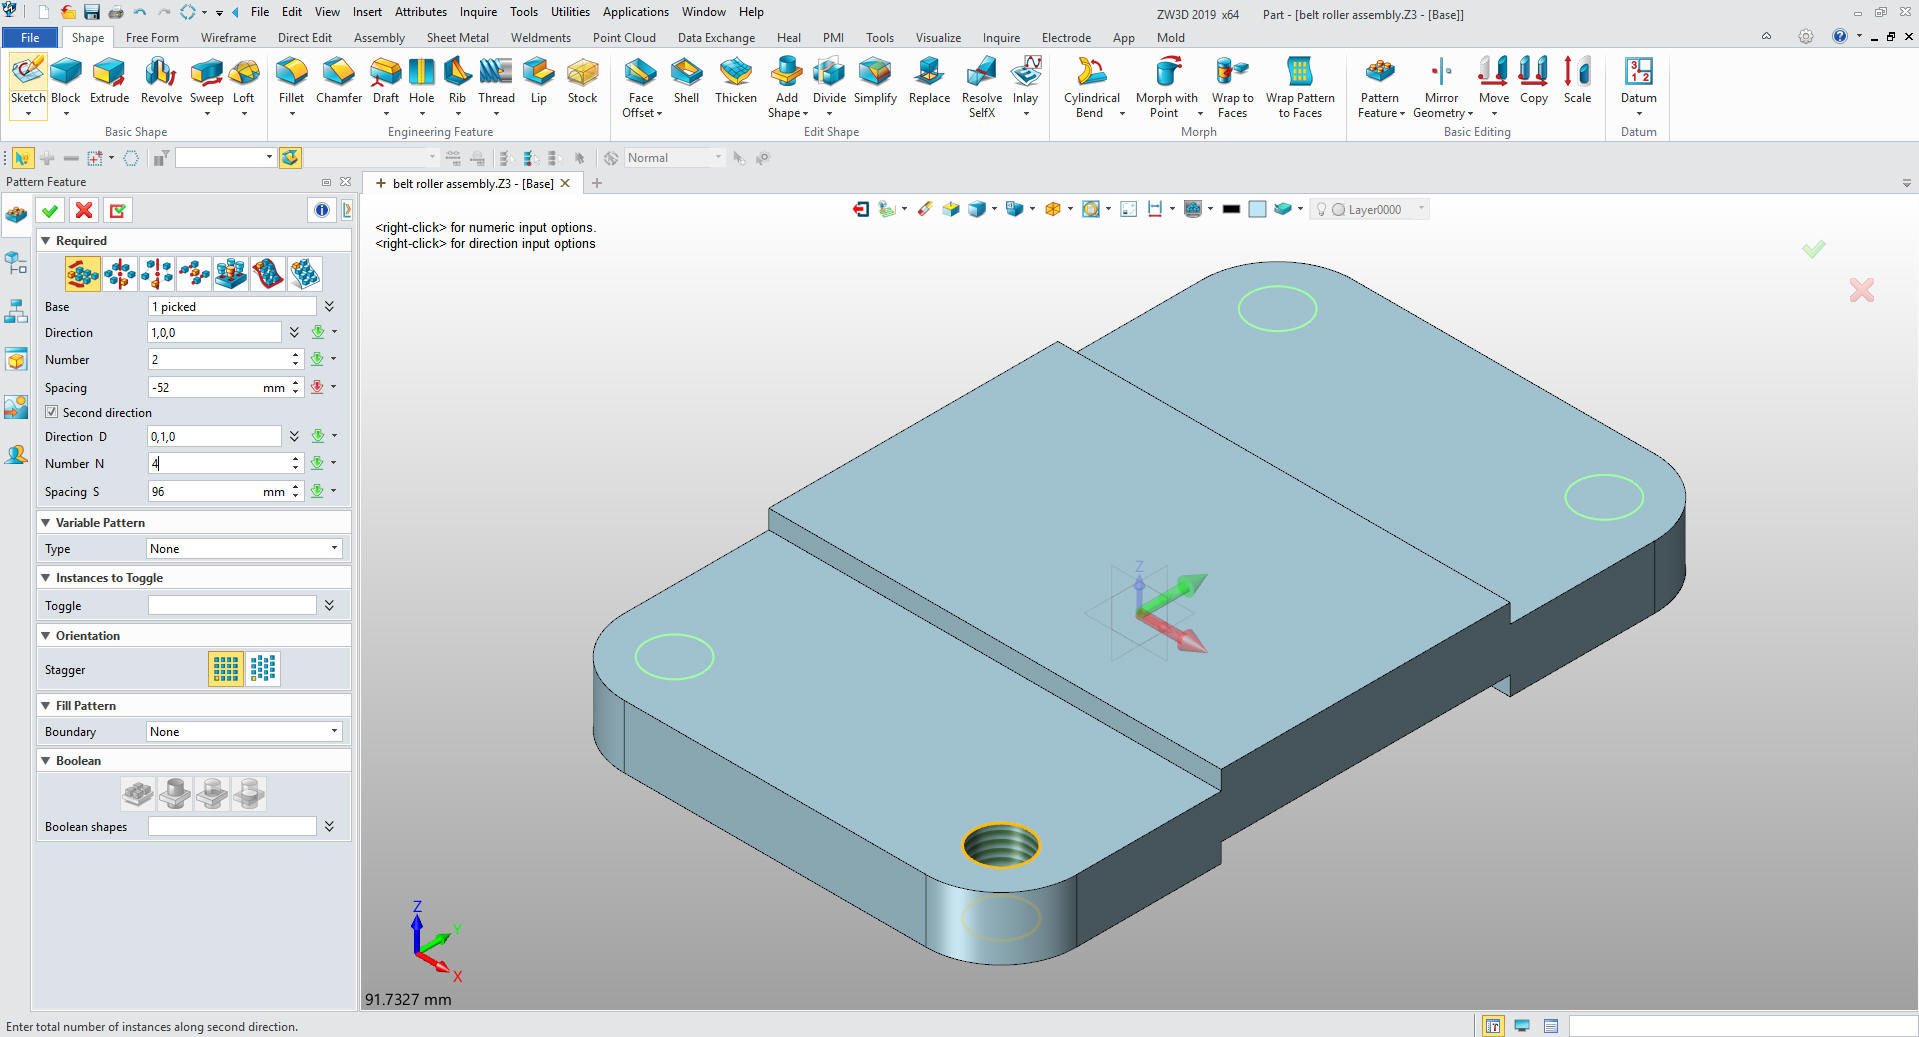Open the Hole feature tool

coord(421,80)
